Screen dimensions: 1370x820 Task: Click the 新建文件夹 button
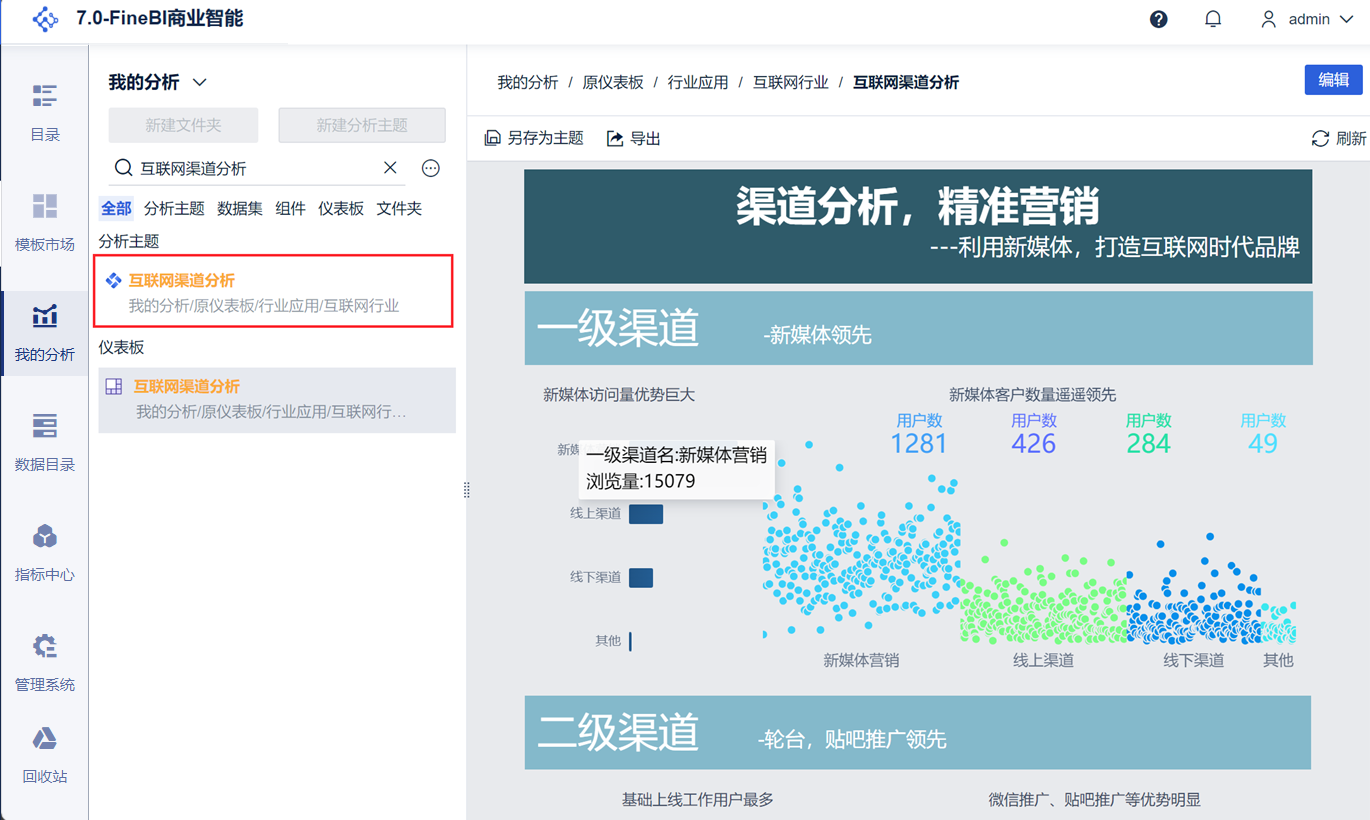click(x=183, y=125)
